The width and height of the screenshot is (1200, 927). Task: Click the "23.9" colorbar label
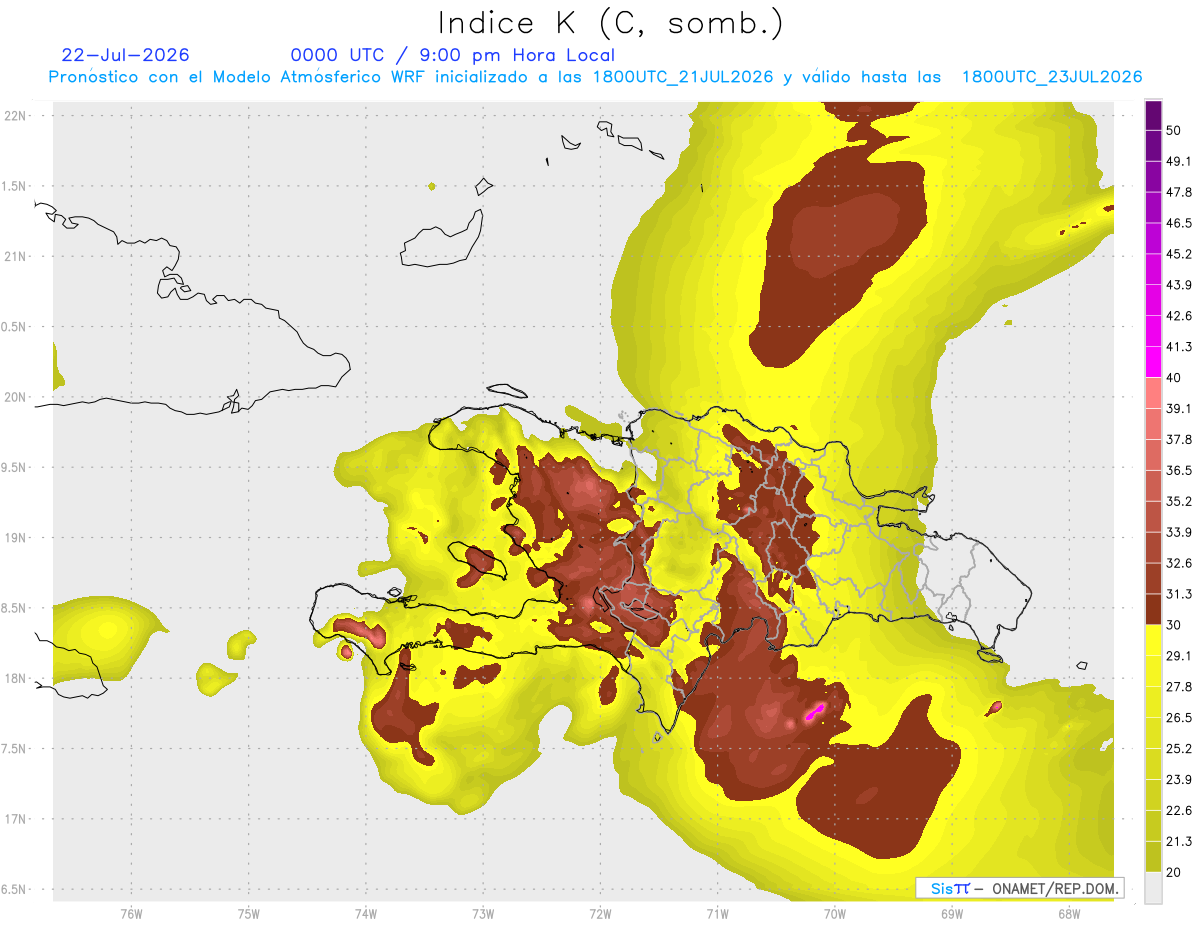pyautogui.click(x=1180, y=779)
